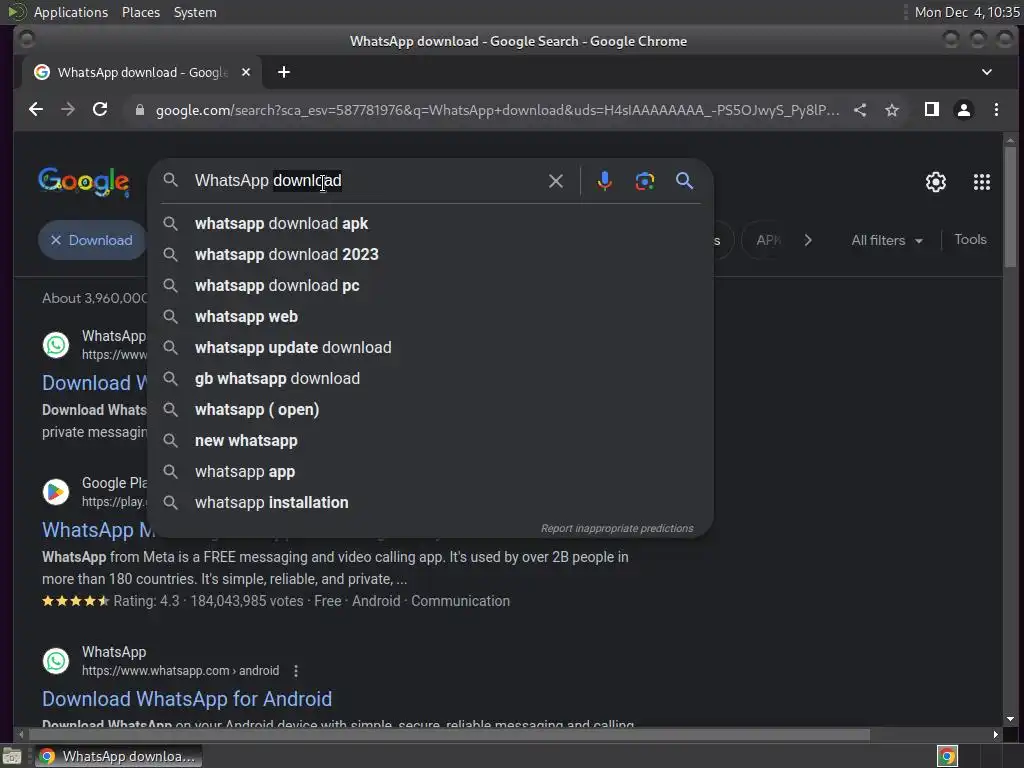The image size is (1024, 768).
Task: Choose suggestion new whatsapp
Action: tap(431, 441)
